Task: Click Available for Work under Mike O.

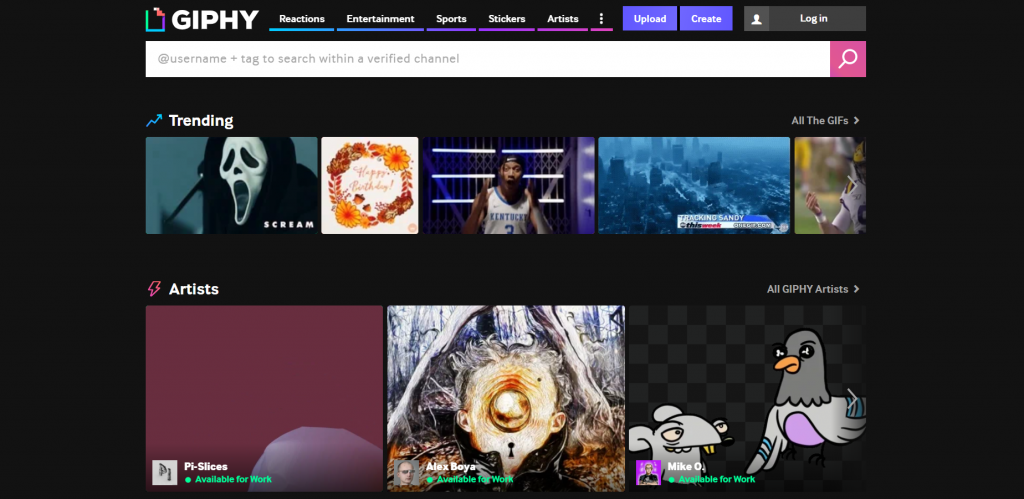Action: 717,479
